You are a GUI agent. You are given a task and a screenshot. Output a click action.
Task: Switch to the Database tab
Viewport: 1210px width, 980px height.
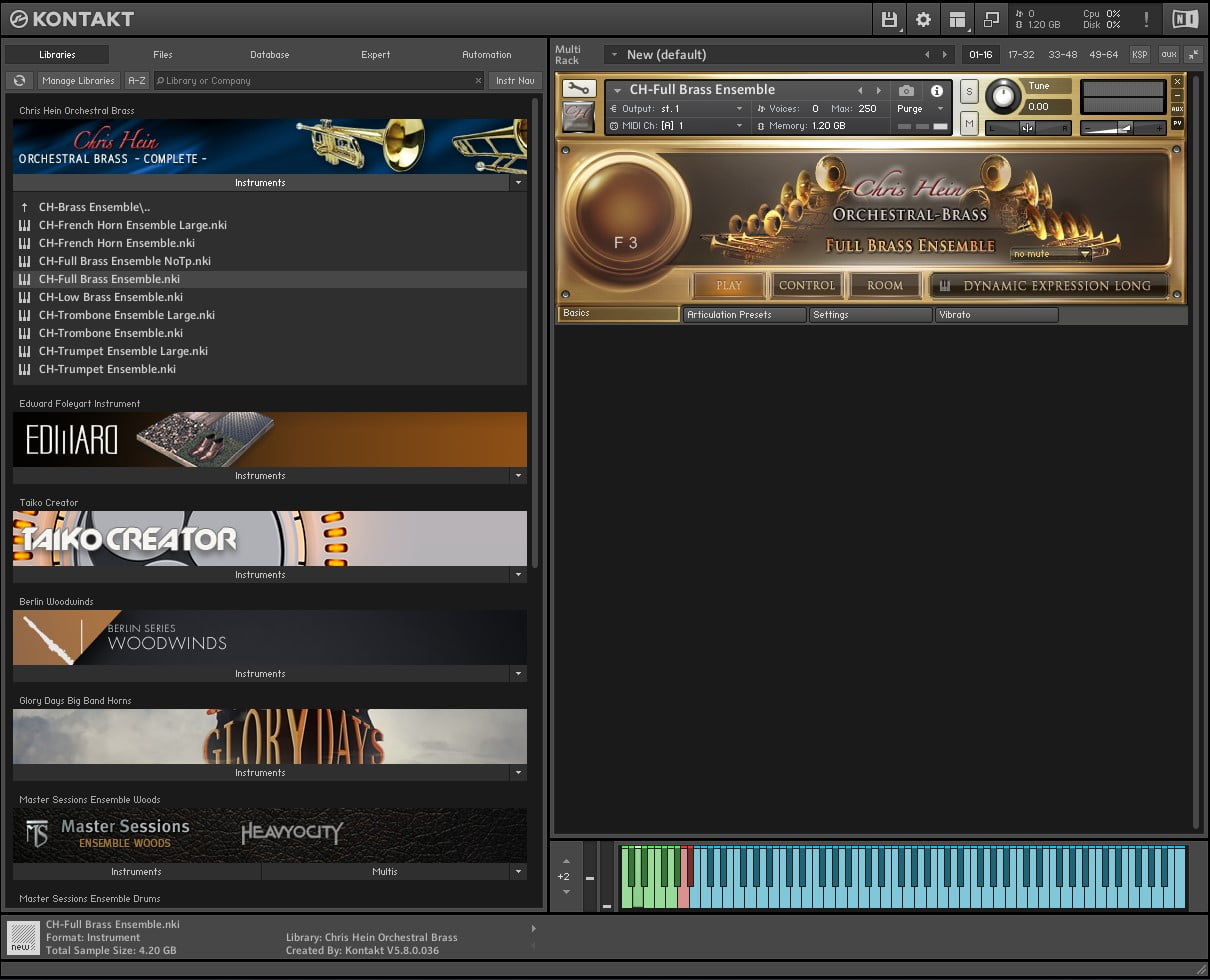click(270, 55)
